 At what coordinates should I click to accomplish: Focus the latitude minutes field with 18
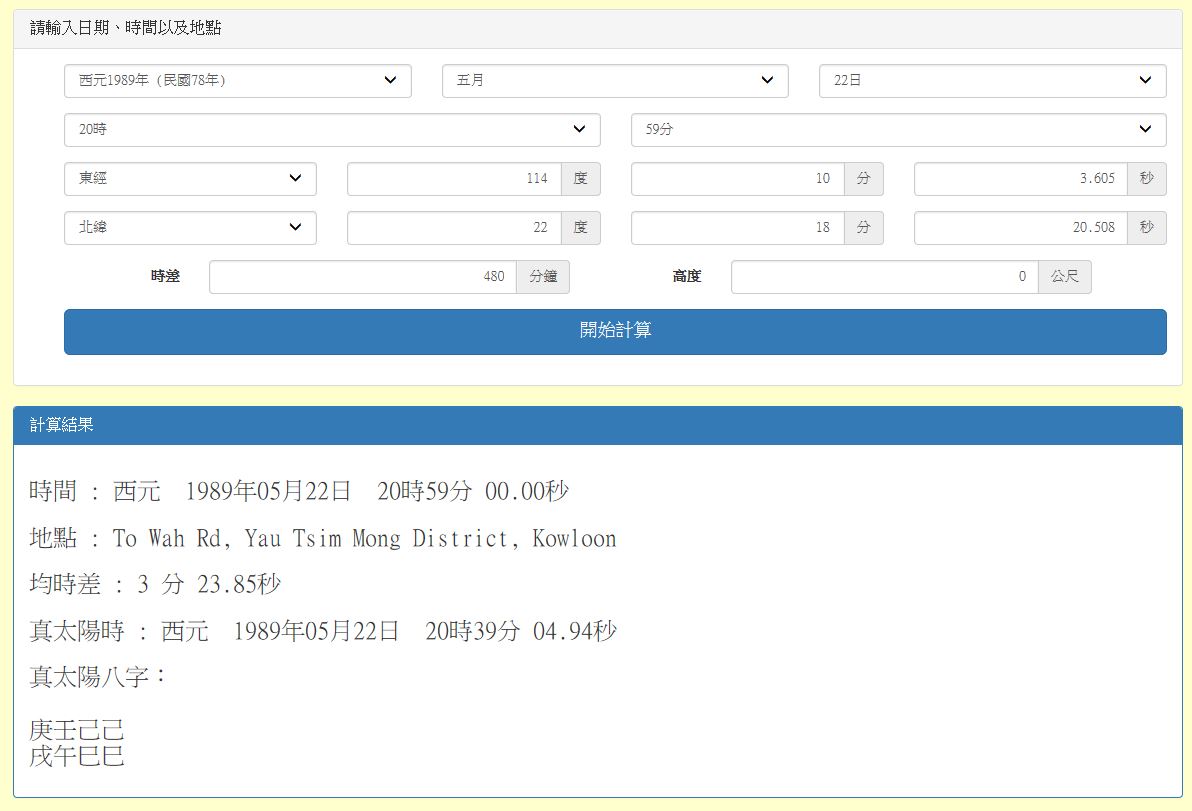tap(737, 228)
